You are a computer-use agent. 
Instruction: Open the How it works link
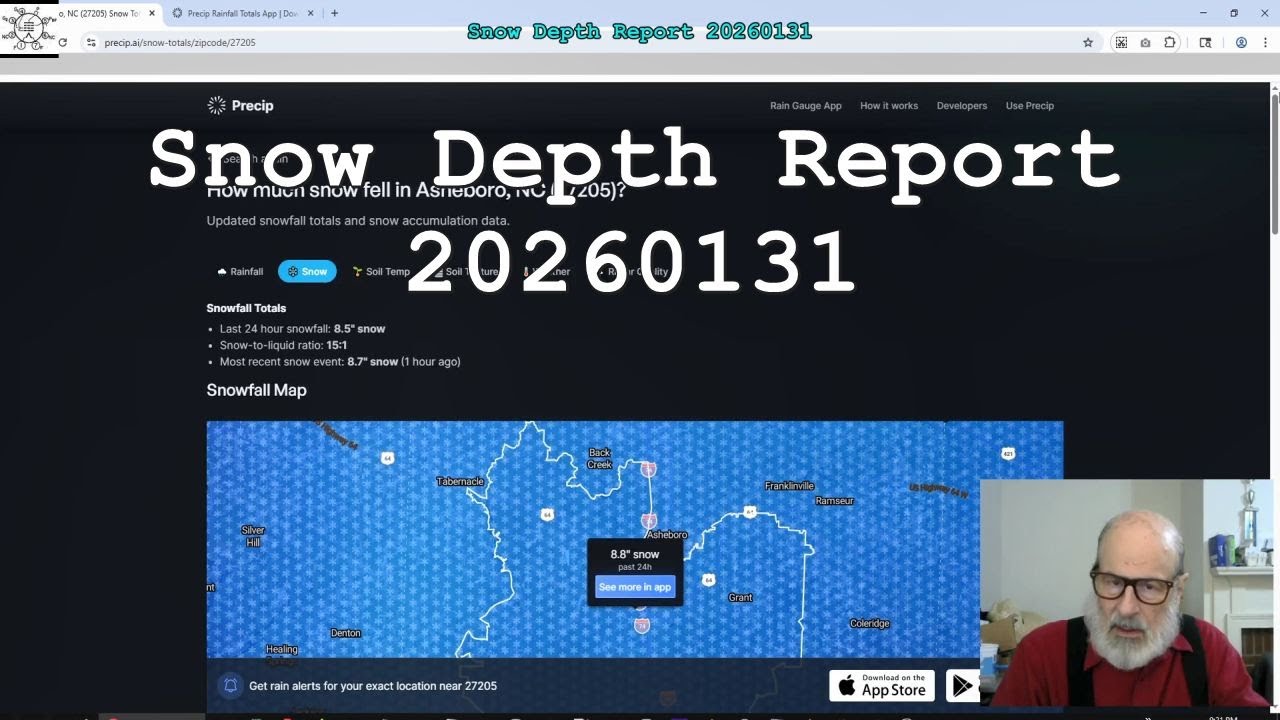(889, 105)
